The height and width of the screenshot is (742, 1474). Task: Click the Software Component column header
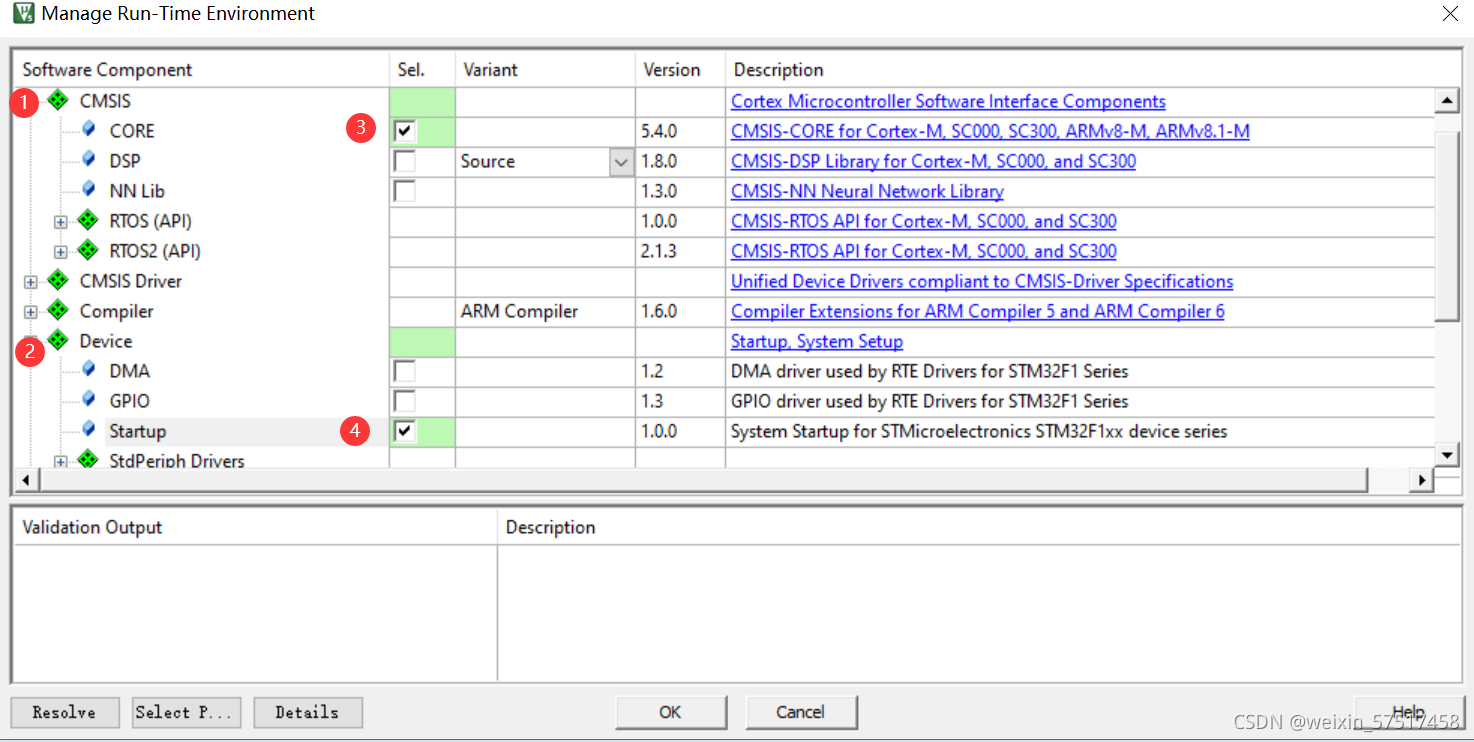201,70
